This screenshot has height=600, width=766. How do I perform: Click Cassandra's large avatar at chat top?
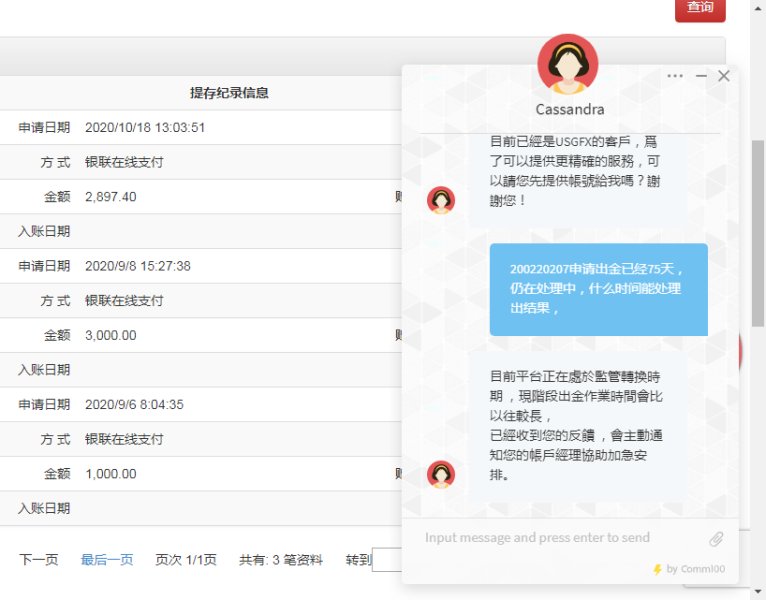(568, 65)
